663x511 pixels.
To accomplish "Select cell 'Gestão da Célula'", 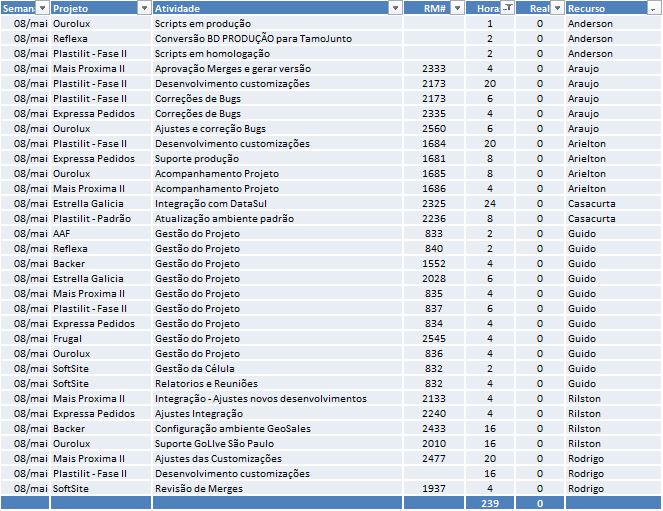I will click(x=277, y=369).
